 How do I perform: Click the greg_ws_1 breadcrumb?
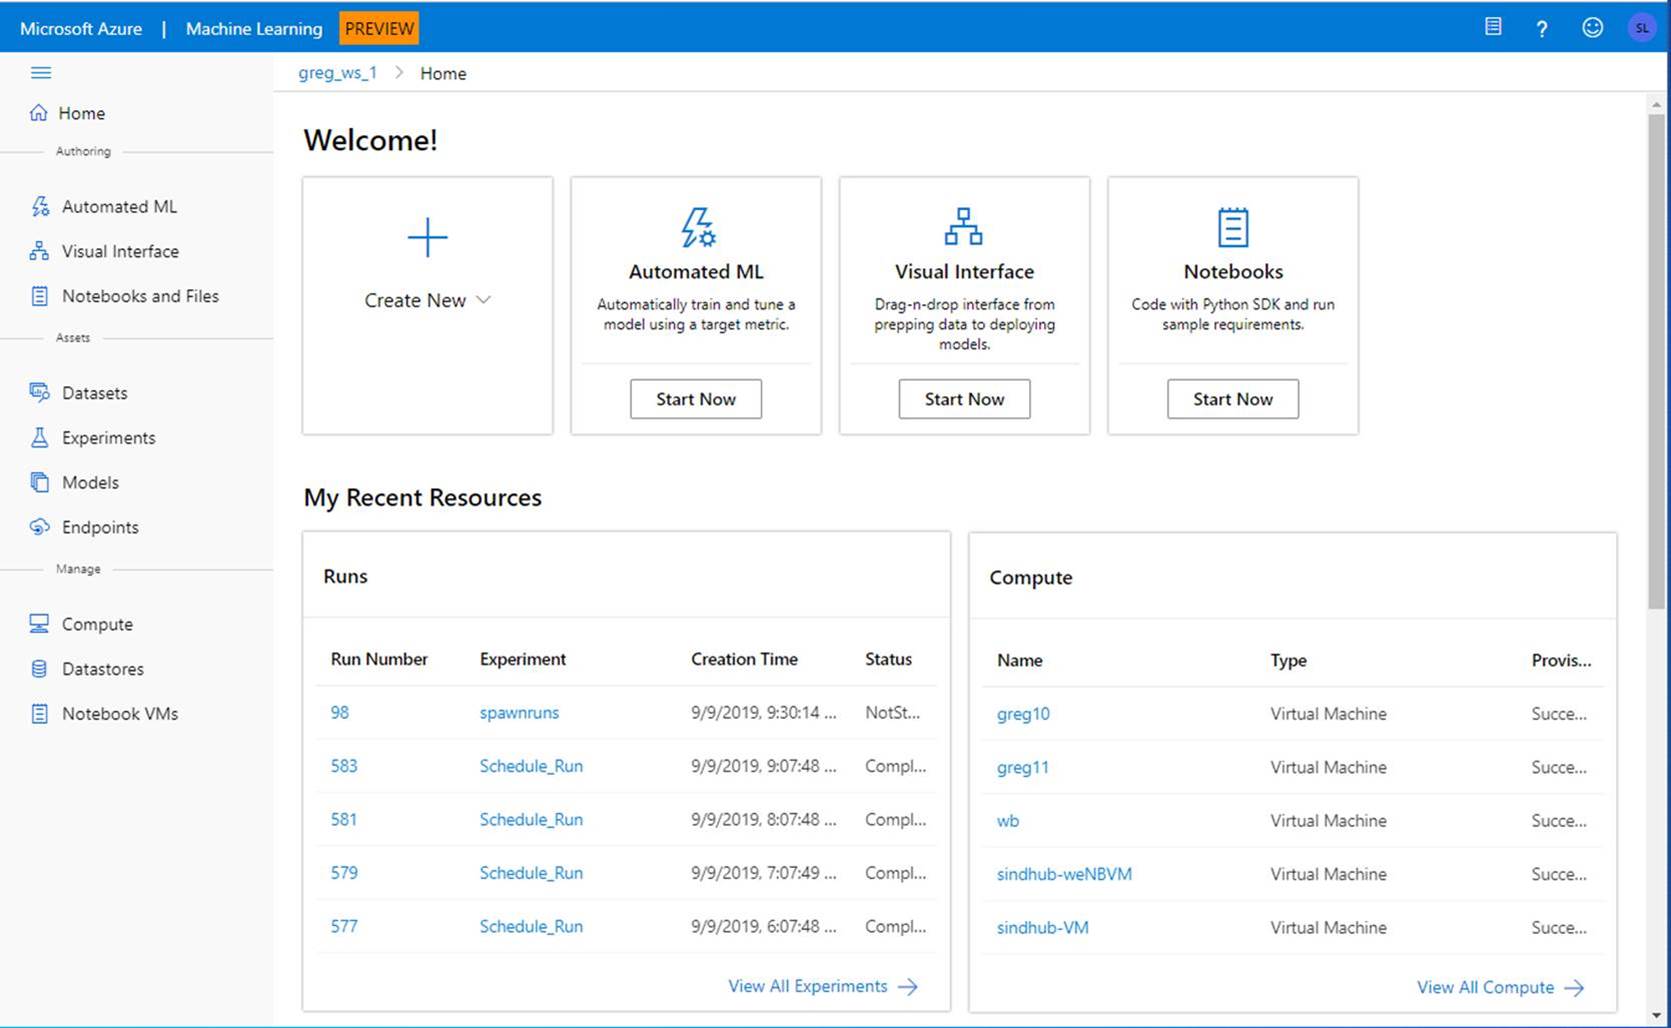(x=337, y=72)
